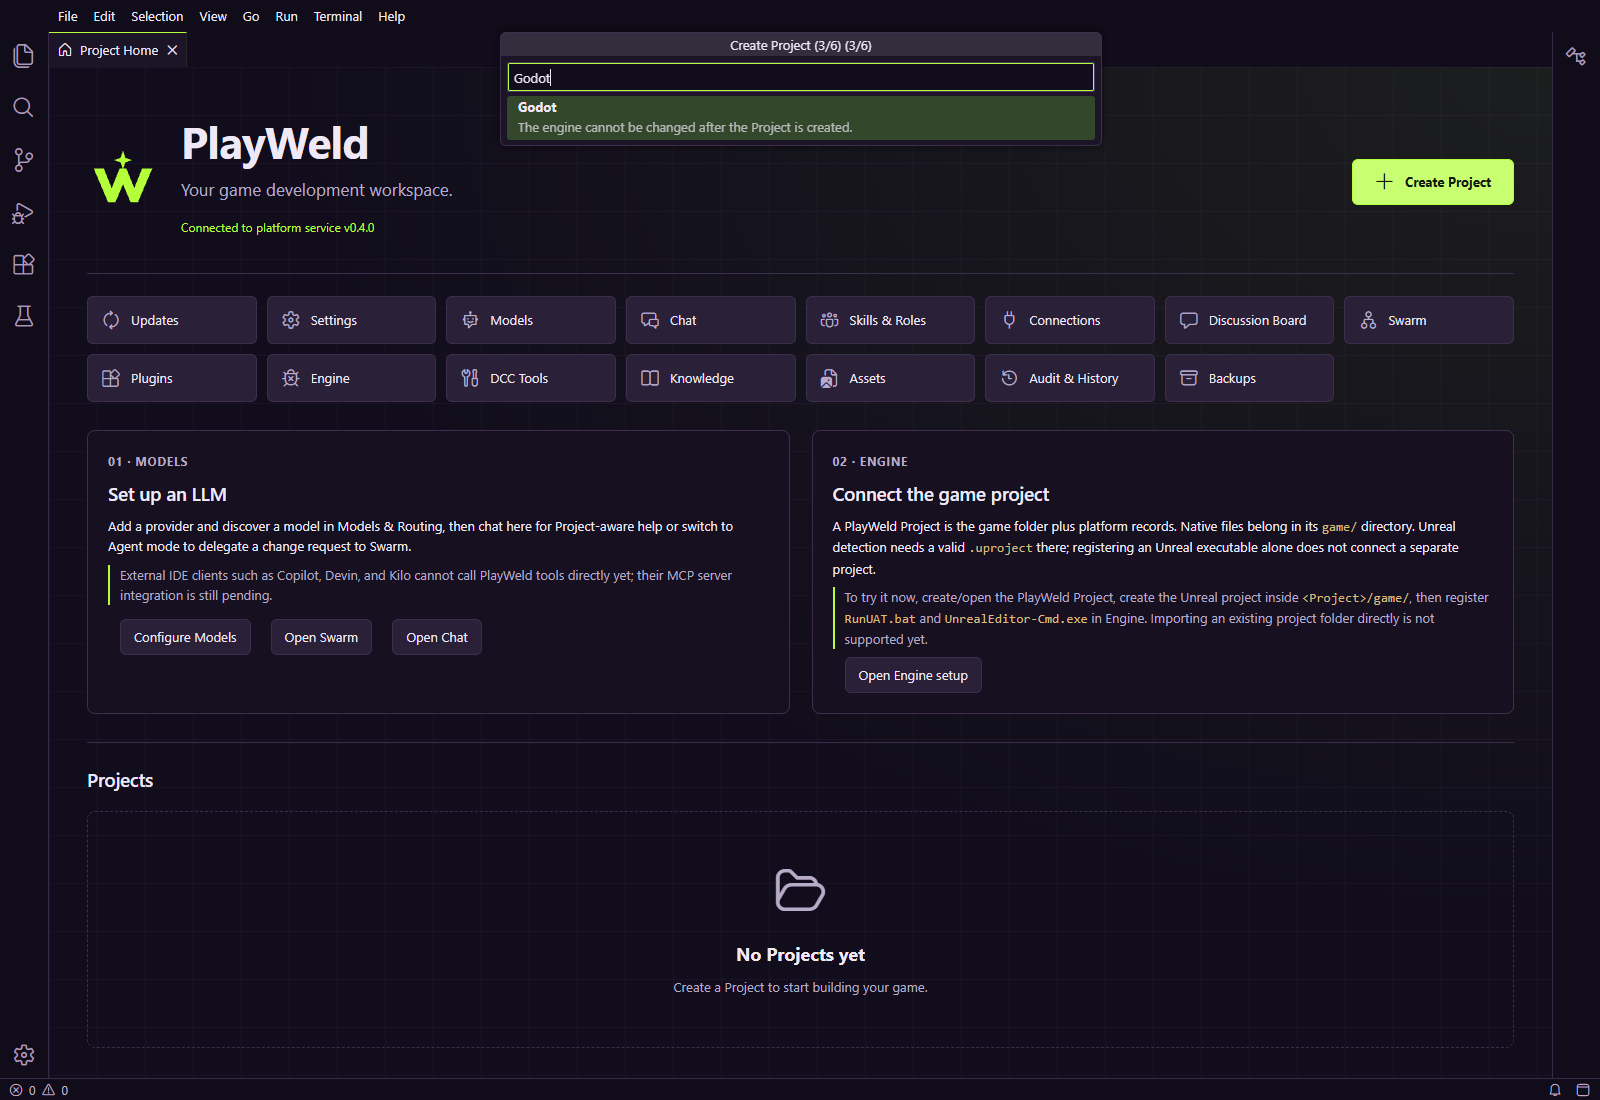Click the empty projects folder icon
This screenshot has width=1600, height=1100.
pos(800,890)
